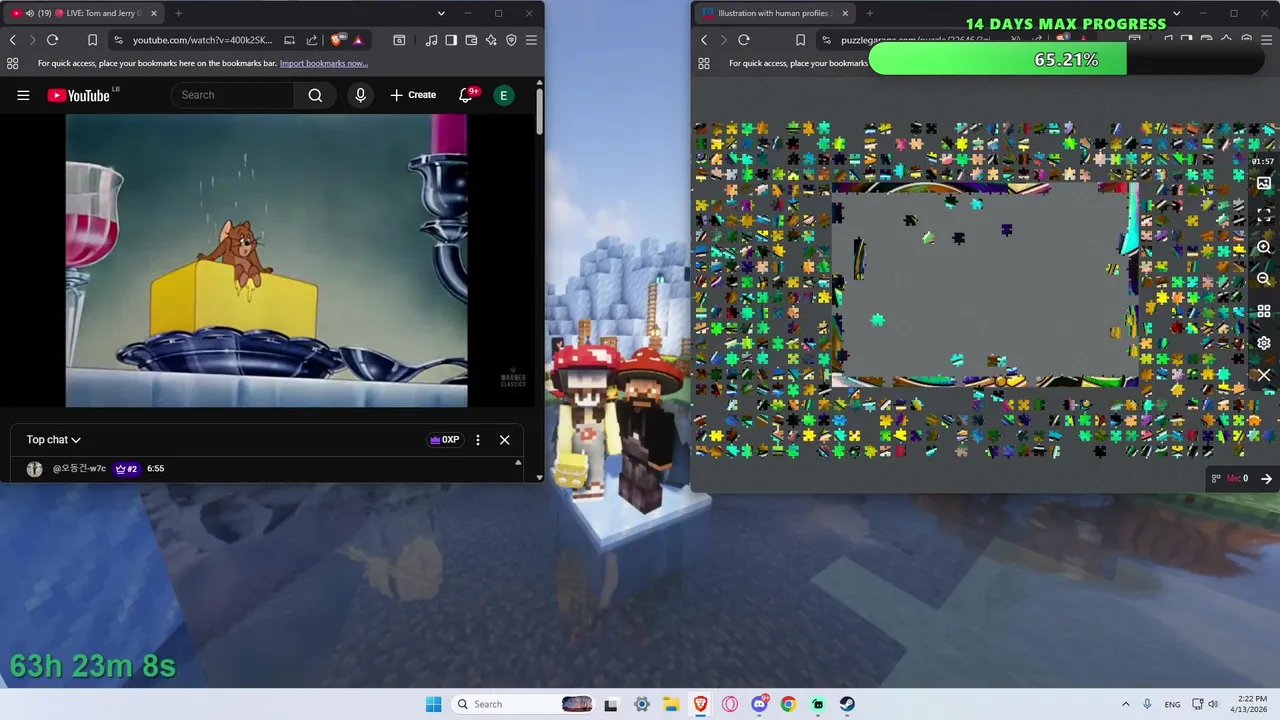Open puzzle settings gear
Viewport: 1280px width, 720px height.
point(1264,343)
